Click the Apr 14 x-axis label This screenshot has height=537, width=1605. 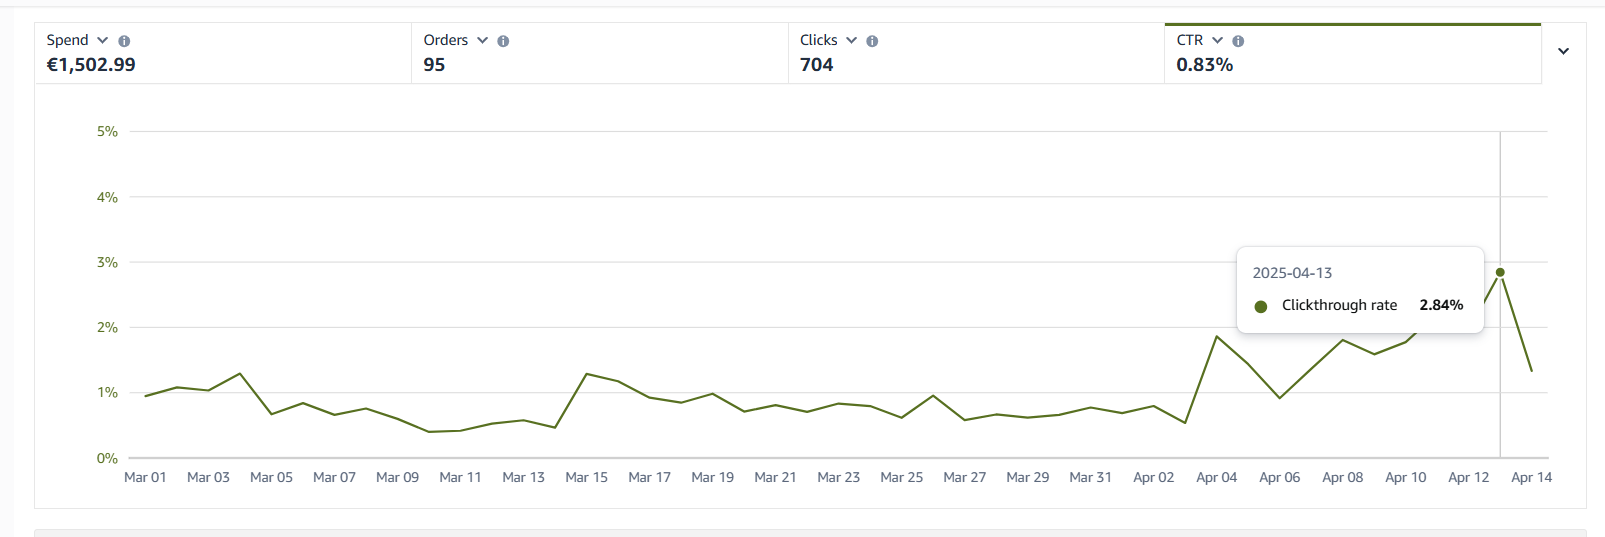coord(1531,478)
